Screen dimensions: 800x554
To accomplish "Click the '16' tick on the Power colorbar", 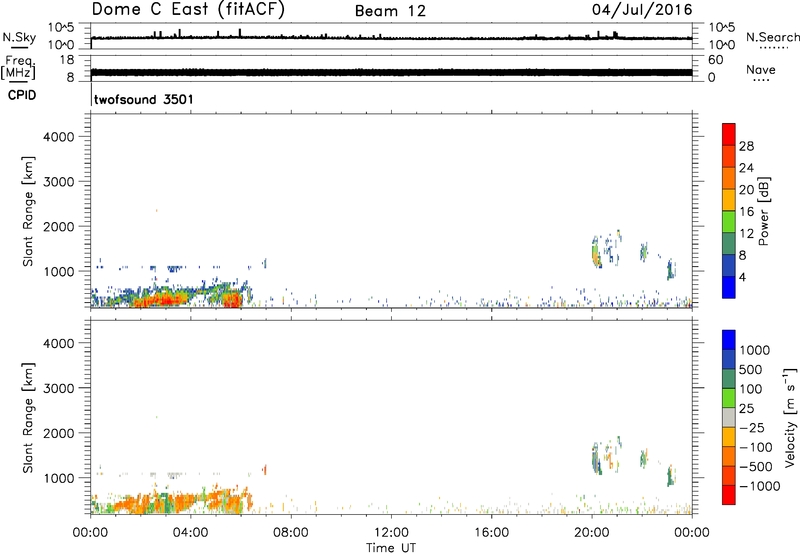I will click(x=746, y=212).
